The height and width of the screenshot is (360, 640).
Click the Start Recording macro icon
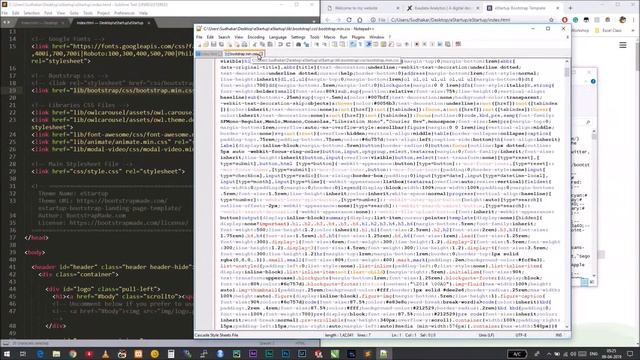(x=417, y=44)
